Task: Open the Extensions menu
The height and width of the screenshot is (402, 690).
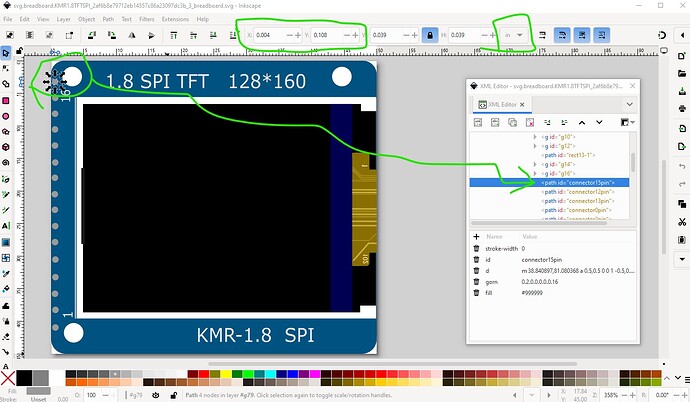Action: tap(175, 18)
